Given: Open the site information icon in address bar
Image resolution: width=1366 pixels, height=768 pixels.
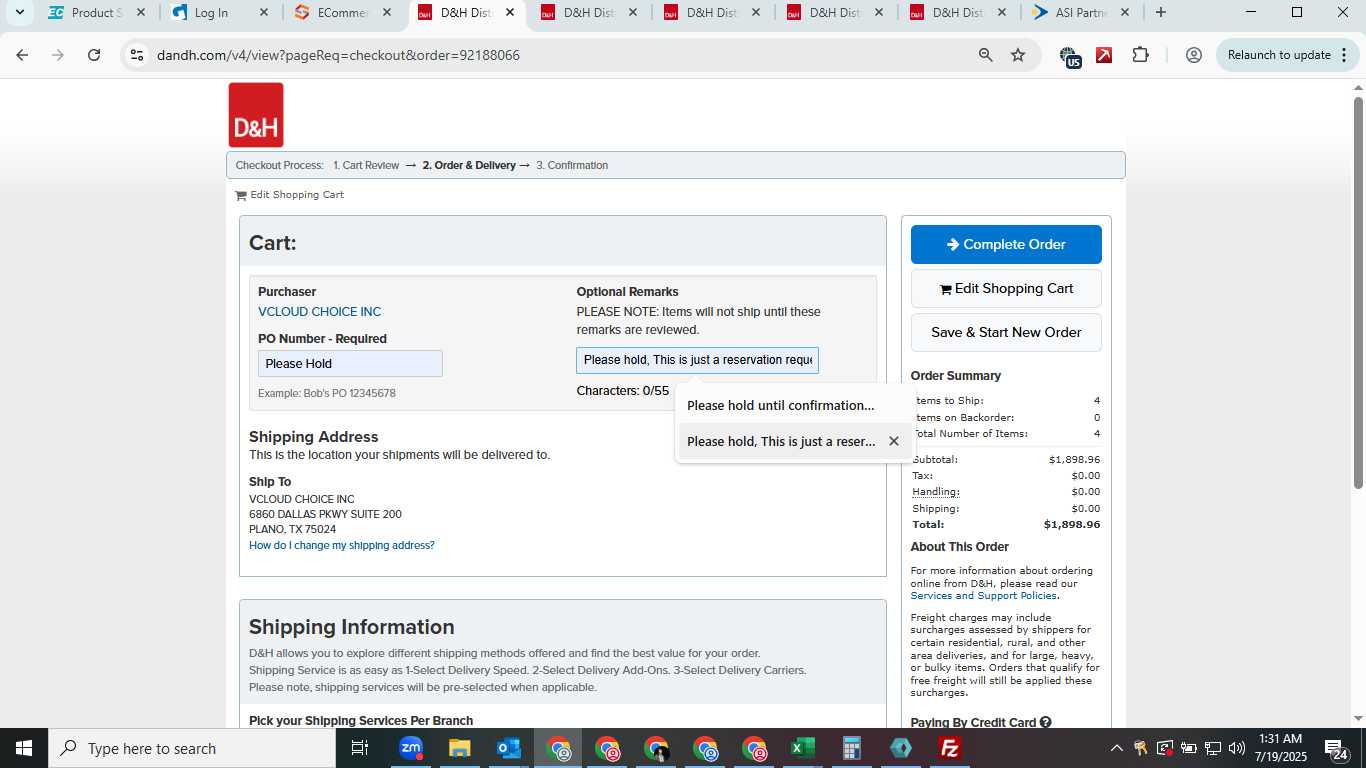Looking at the screenshot, I should tap(137, 55).
